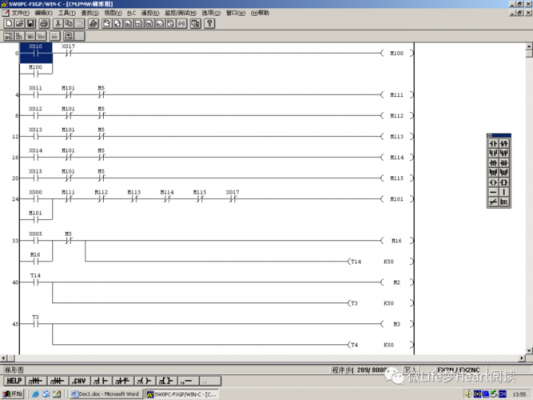Select the X011 contact
The width and height of the screenshot is (533, 400).
(36, 92)
